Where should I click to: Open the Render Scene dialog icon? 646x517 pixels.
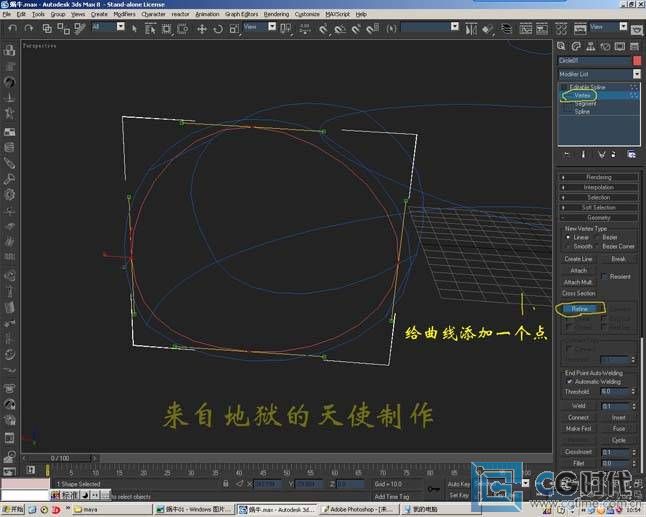coord(580,29)
